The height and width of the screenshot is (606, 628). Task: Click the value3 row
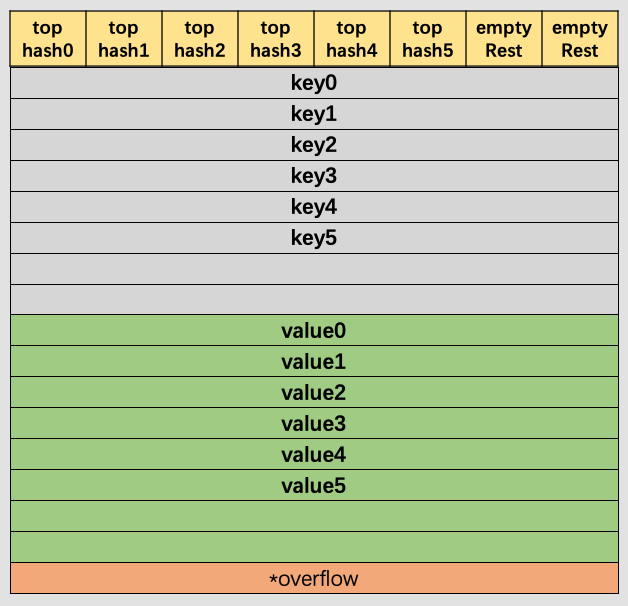click(314, 424)
